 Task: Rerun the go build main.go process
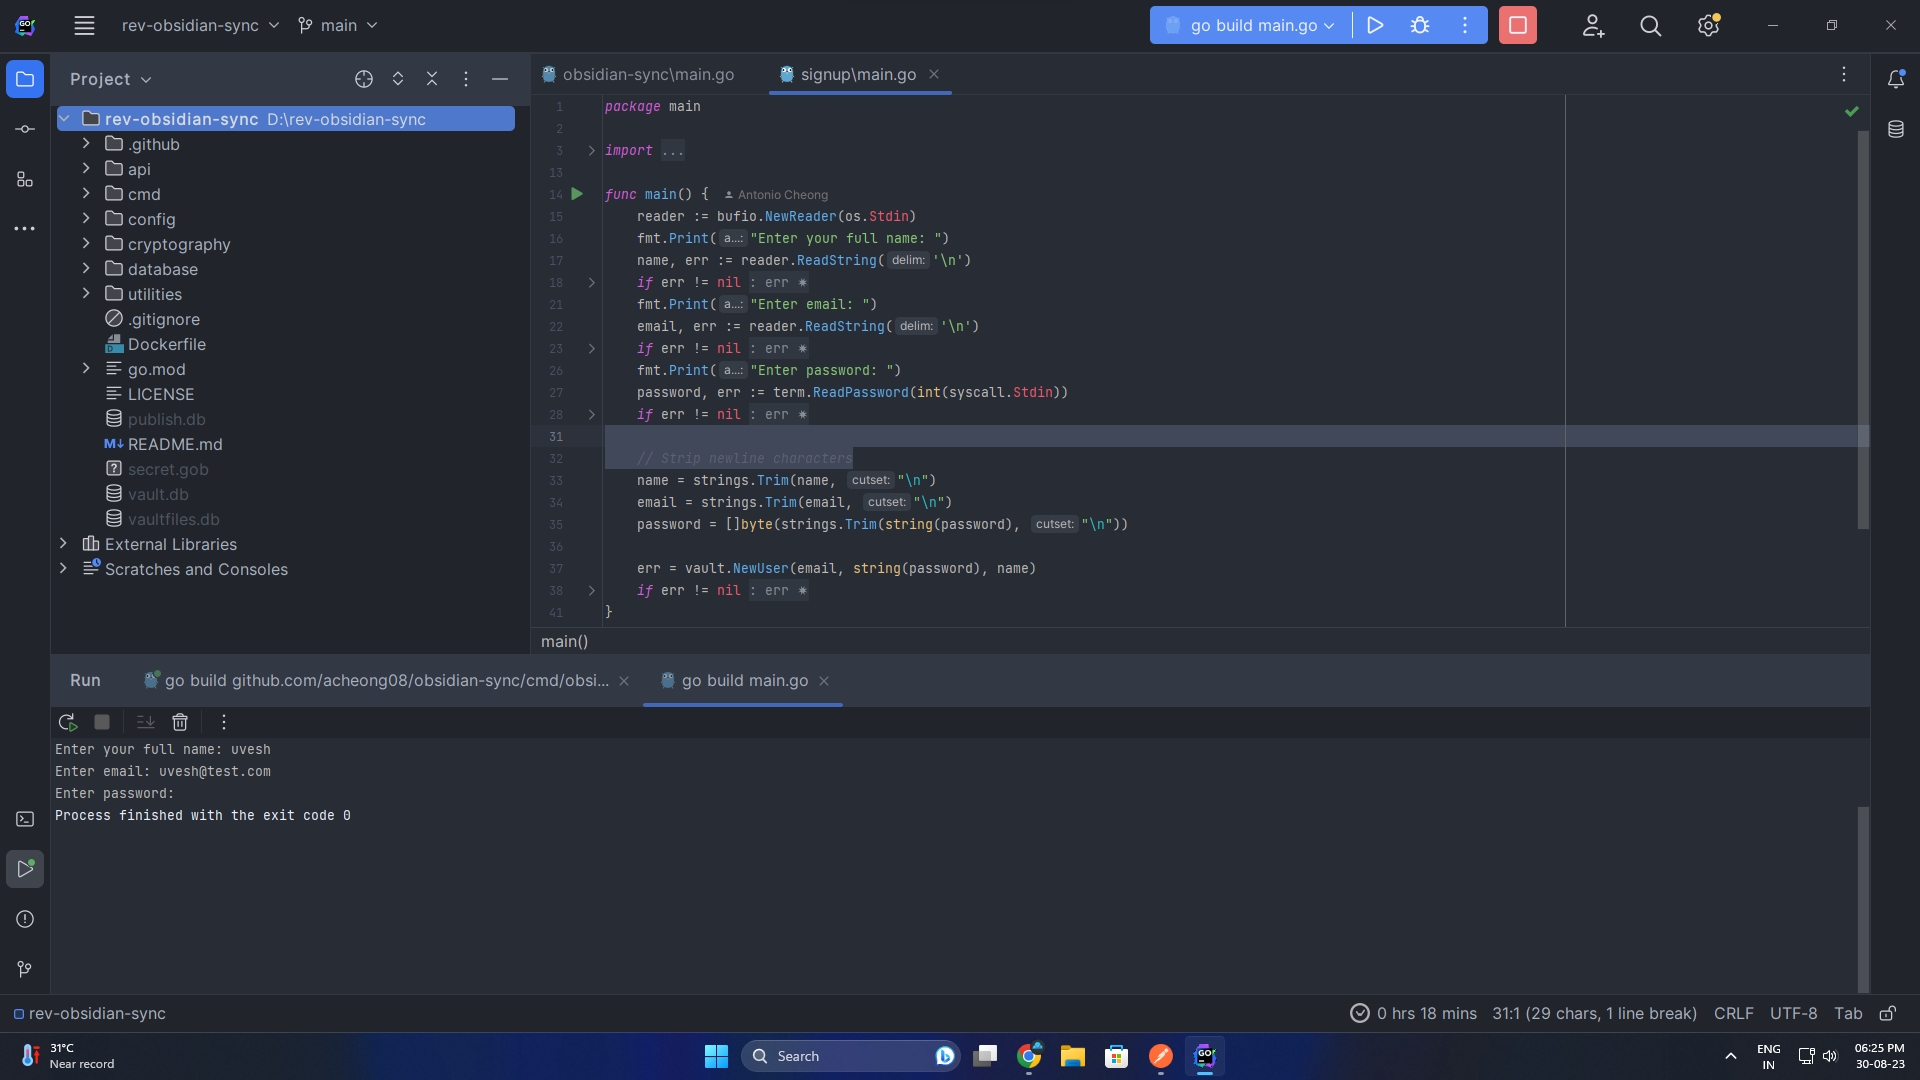[67, 722]
